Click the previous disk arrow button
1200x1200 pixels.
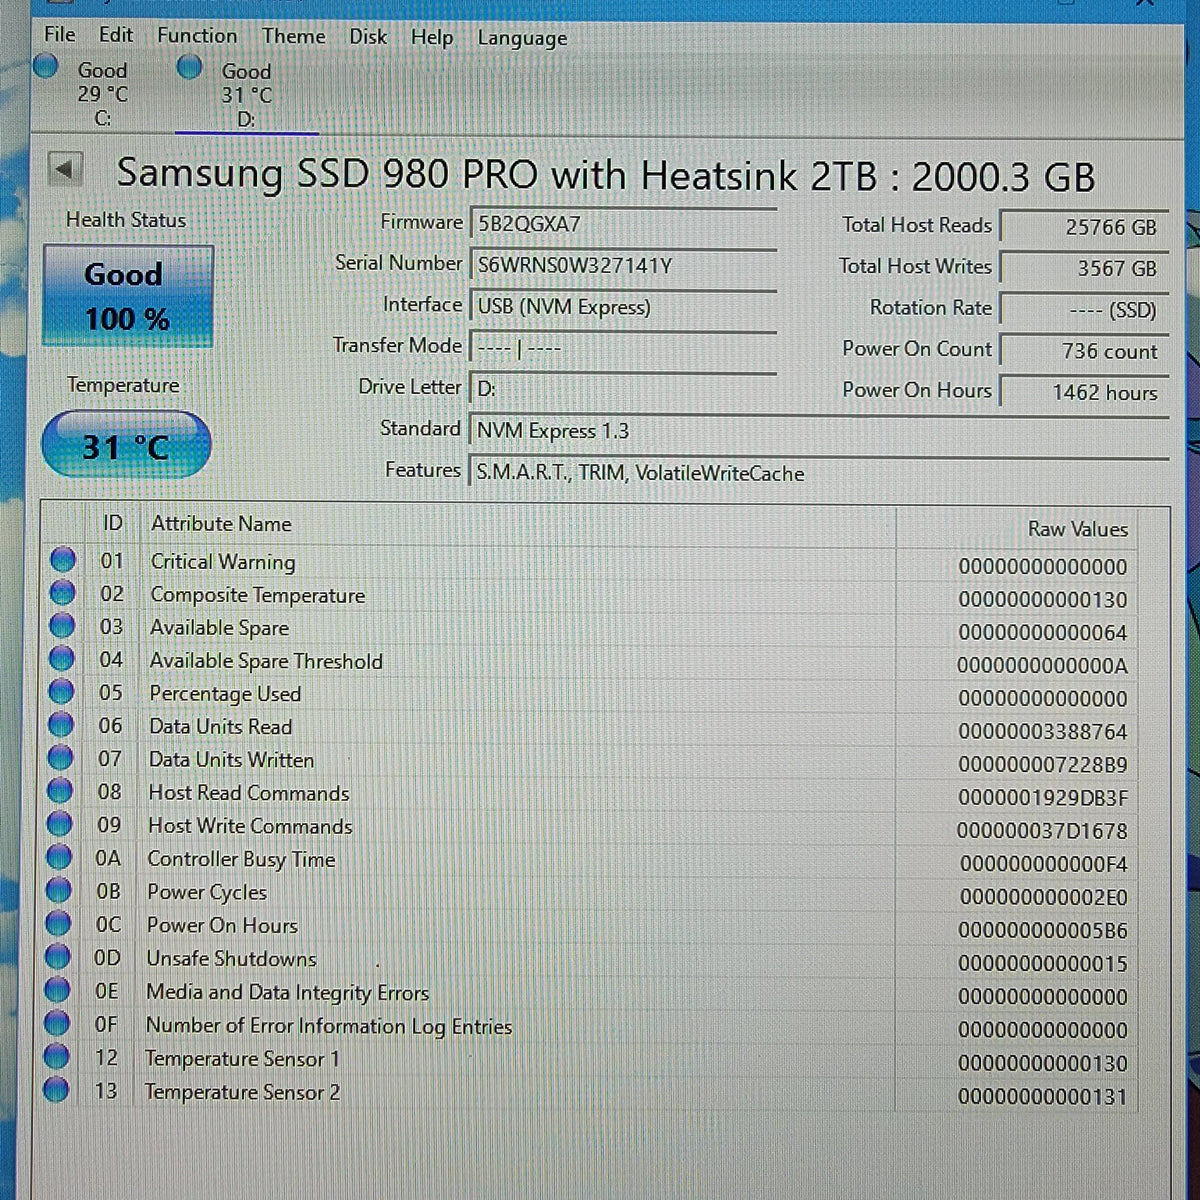pos(65,169)
